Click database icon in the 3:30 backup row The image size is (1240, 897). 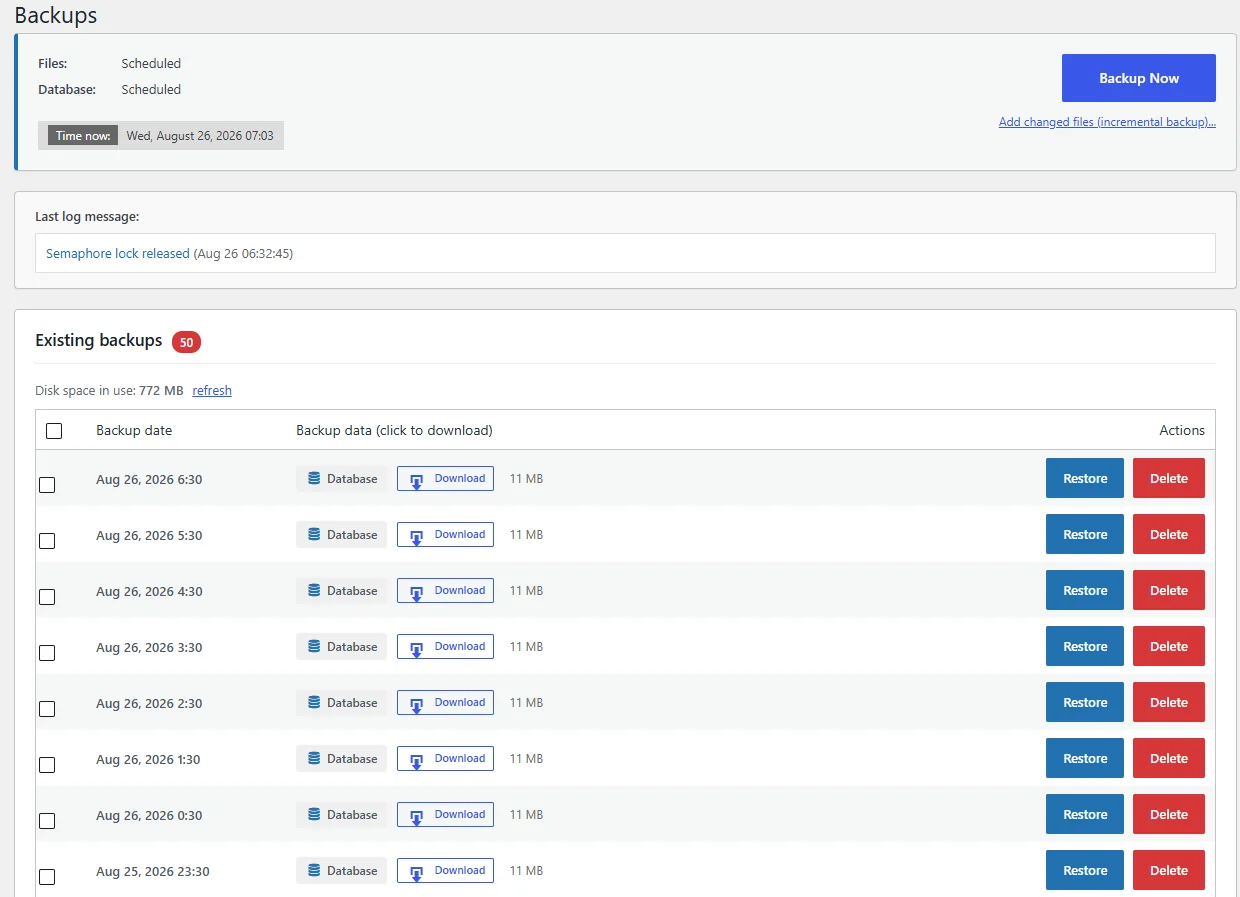pos(314,647)
